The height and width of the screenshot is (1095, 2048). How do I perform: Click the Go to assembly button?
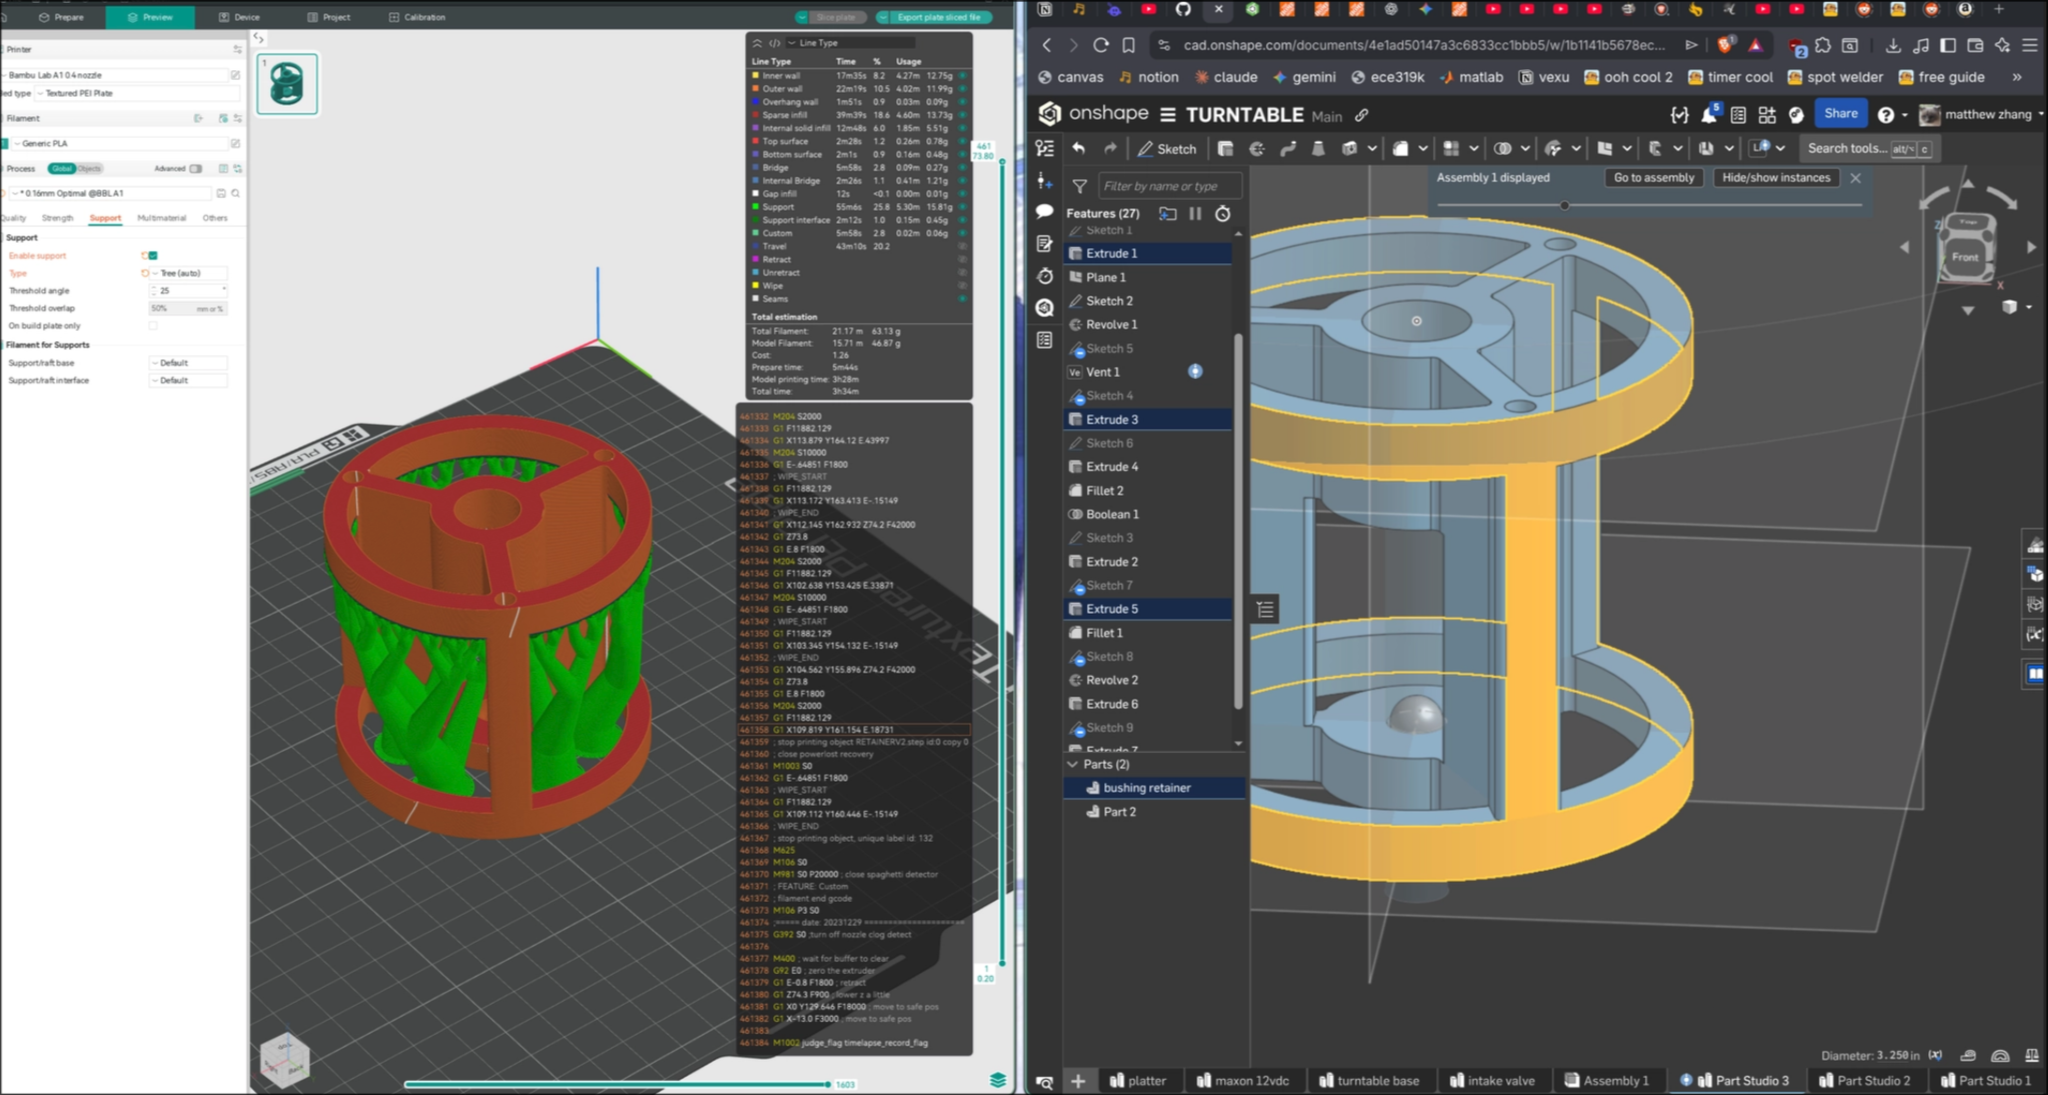pyautogui.click(x=1653, y=178)
